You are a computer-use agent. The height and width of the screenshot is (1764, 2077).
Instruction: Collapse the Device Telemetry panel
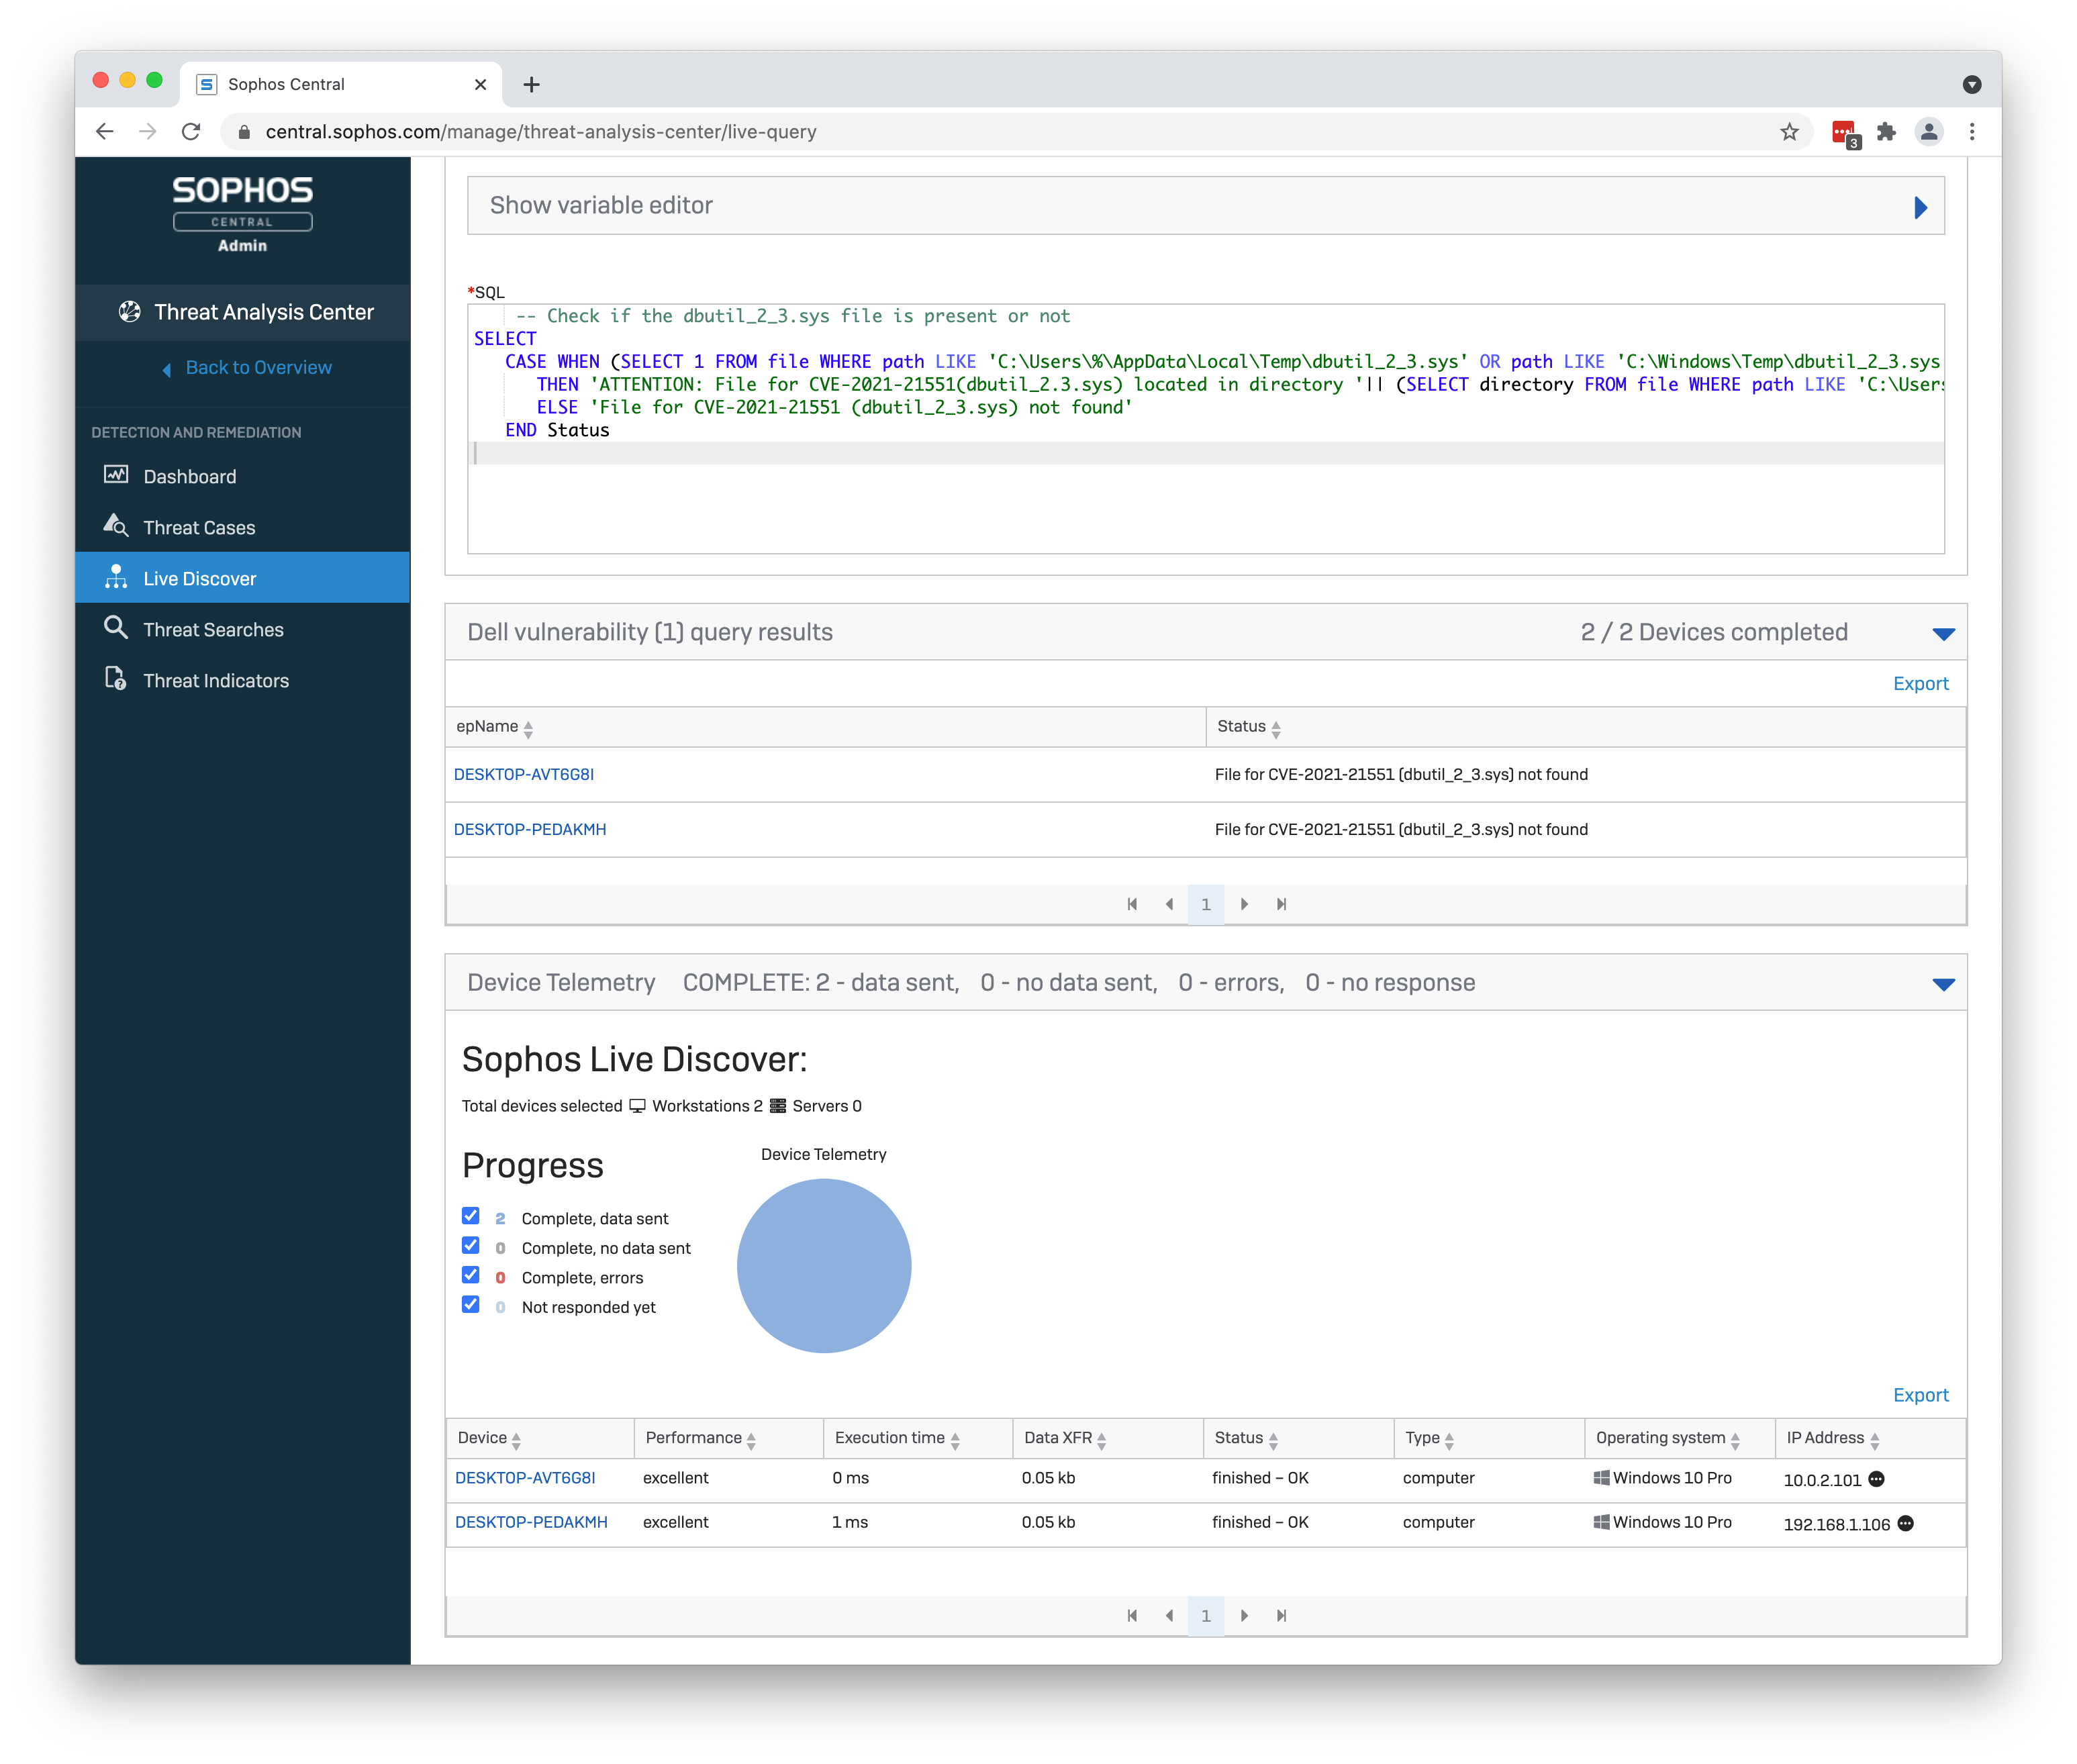pos(1943,984)
